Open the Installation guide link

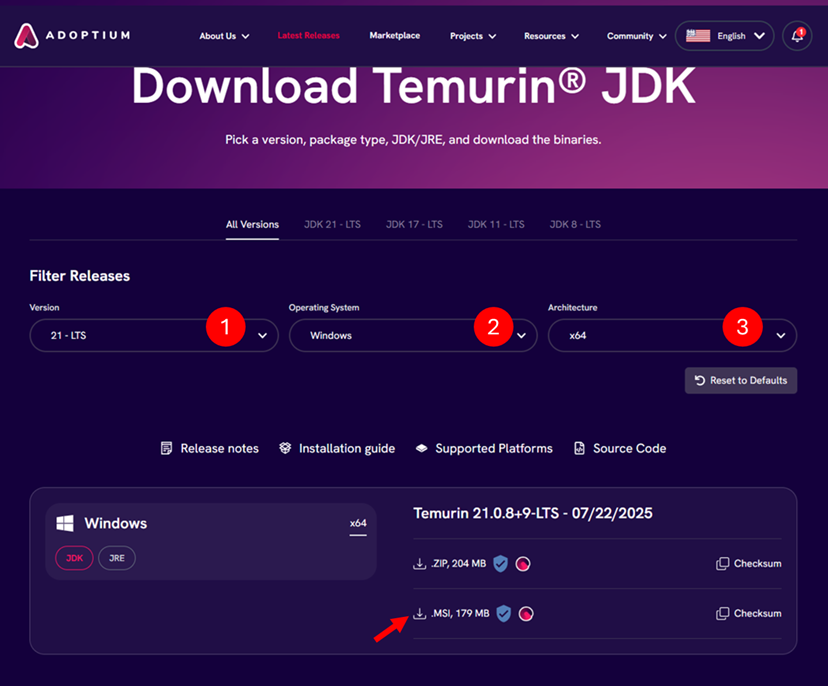[x=337, y=448]
